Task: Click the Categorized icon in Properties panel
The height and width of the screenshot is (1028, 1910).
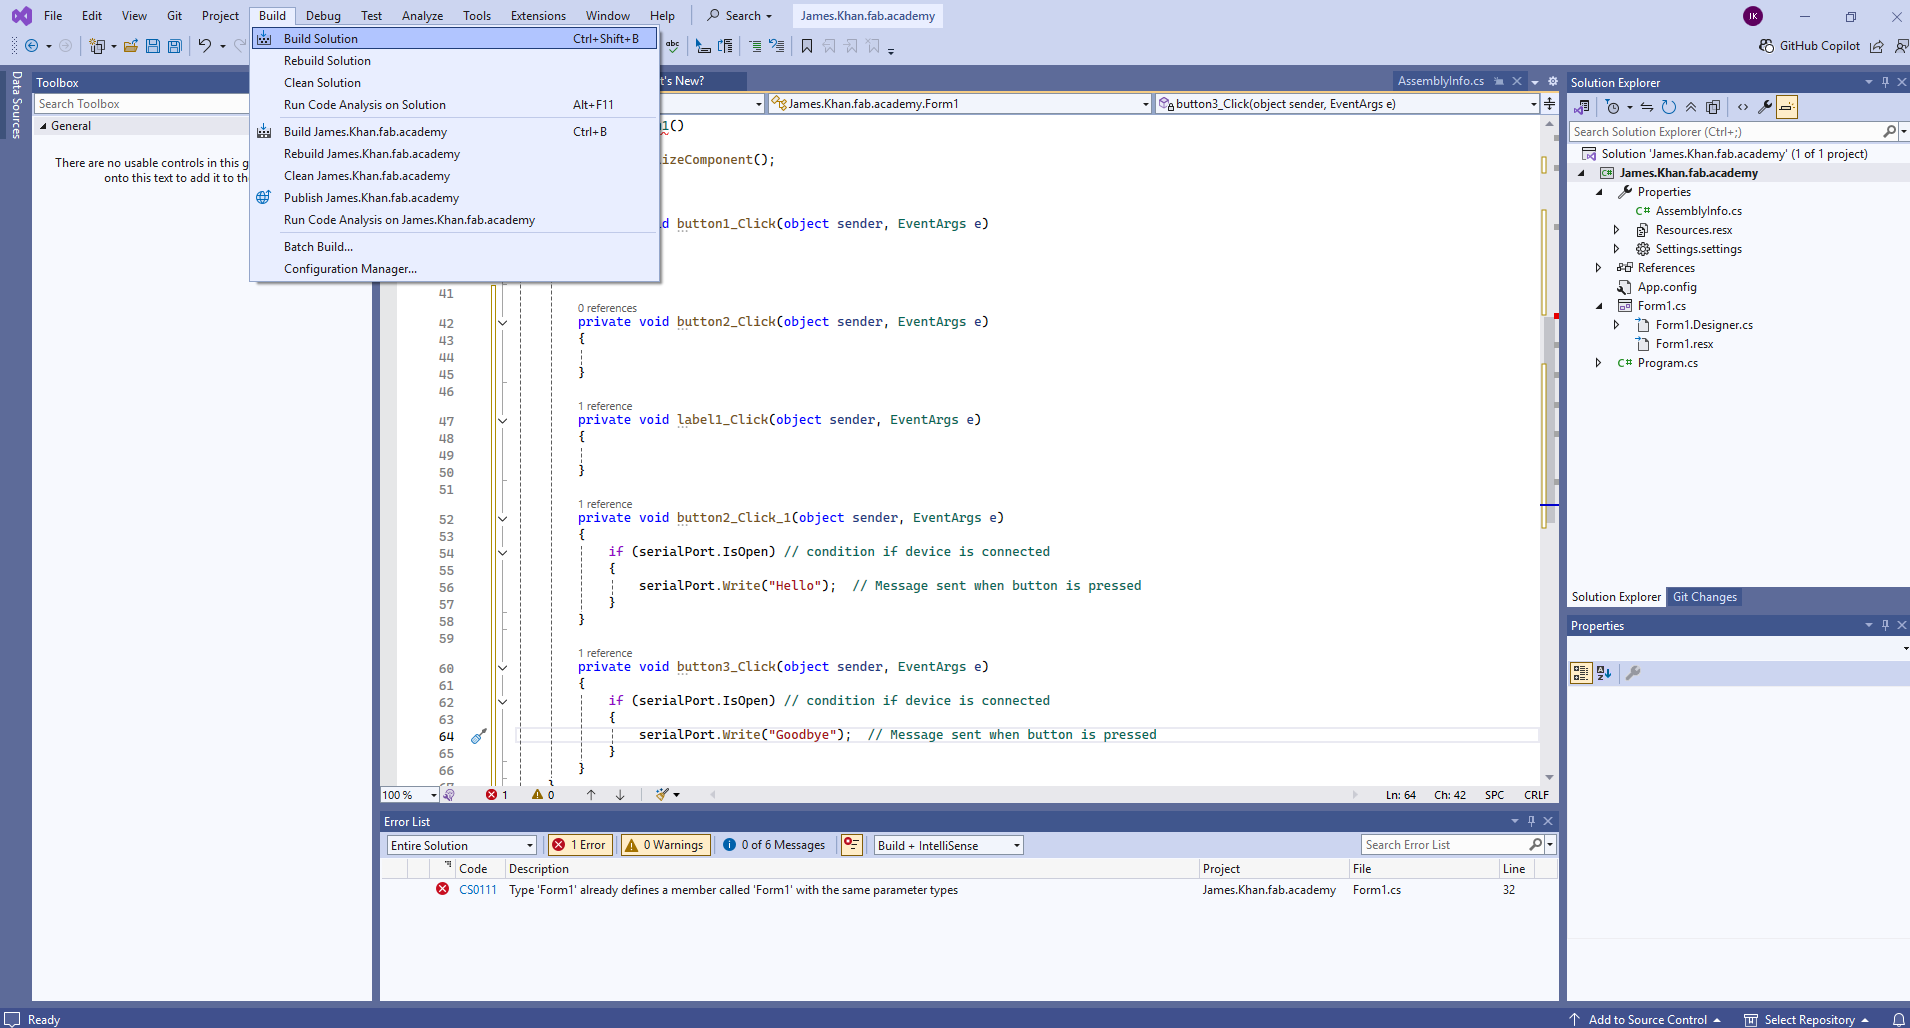Action: pos(1581,673)
